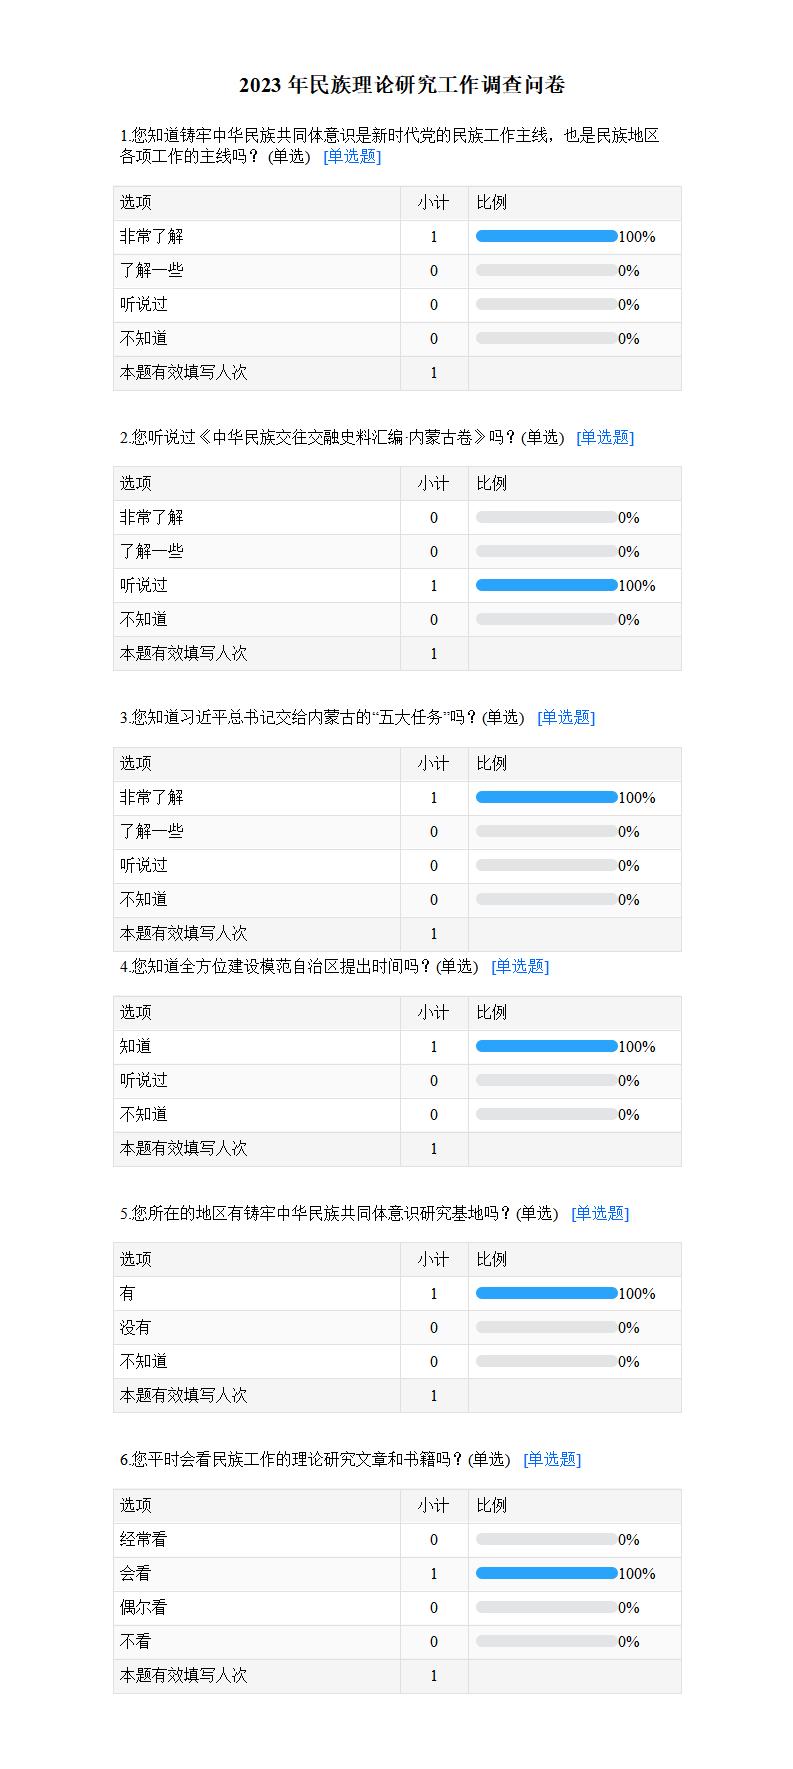This screenshot has width=793, height=1769.
Task: Click the [单选题] link for question 1
Action: point(352,156)
